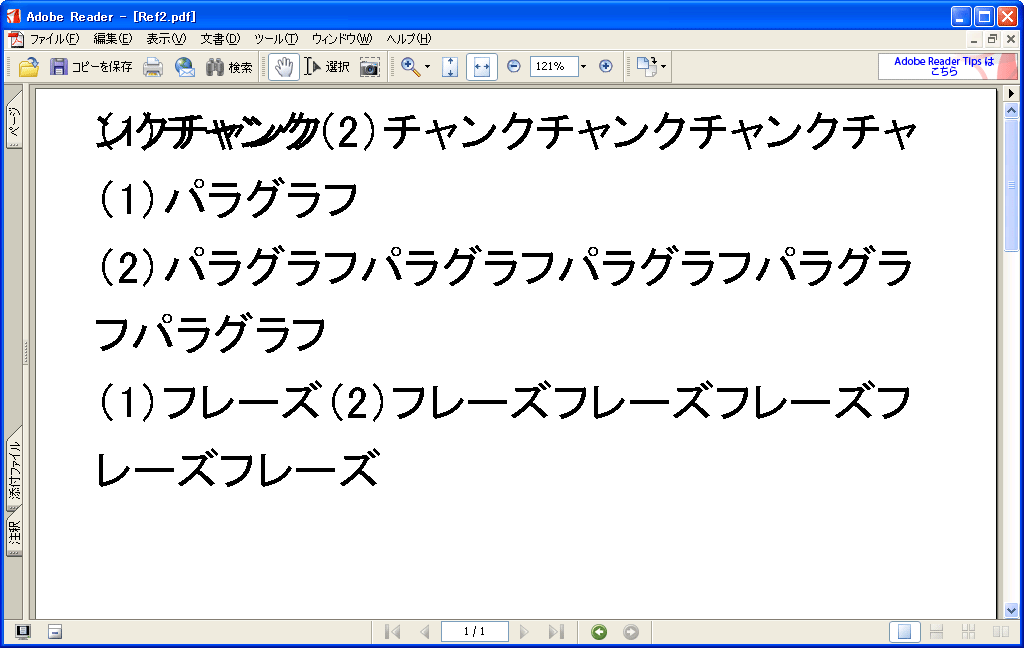Click the Zoom Out minus icon
This screenshot has height=648, width=1024.
513,66
